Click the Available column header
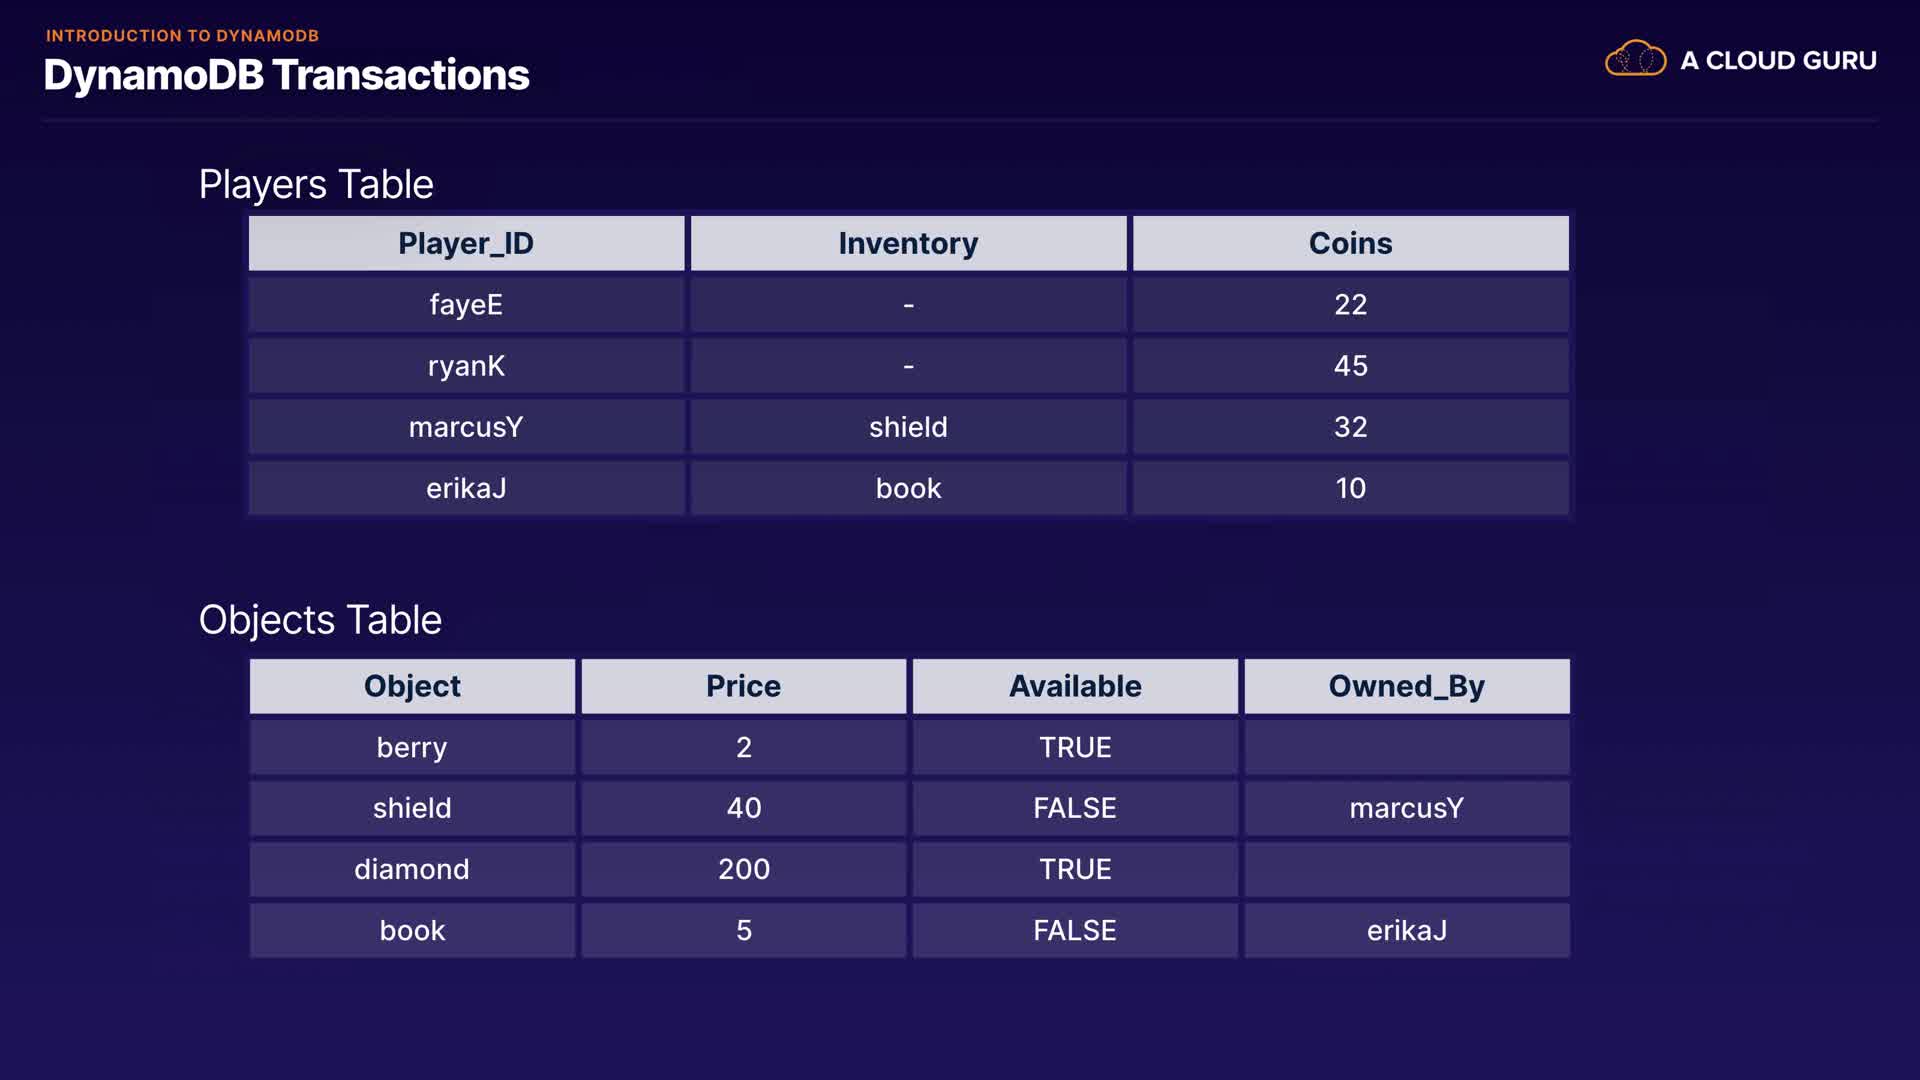 point(1075,686)
